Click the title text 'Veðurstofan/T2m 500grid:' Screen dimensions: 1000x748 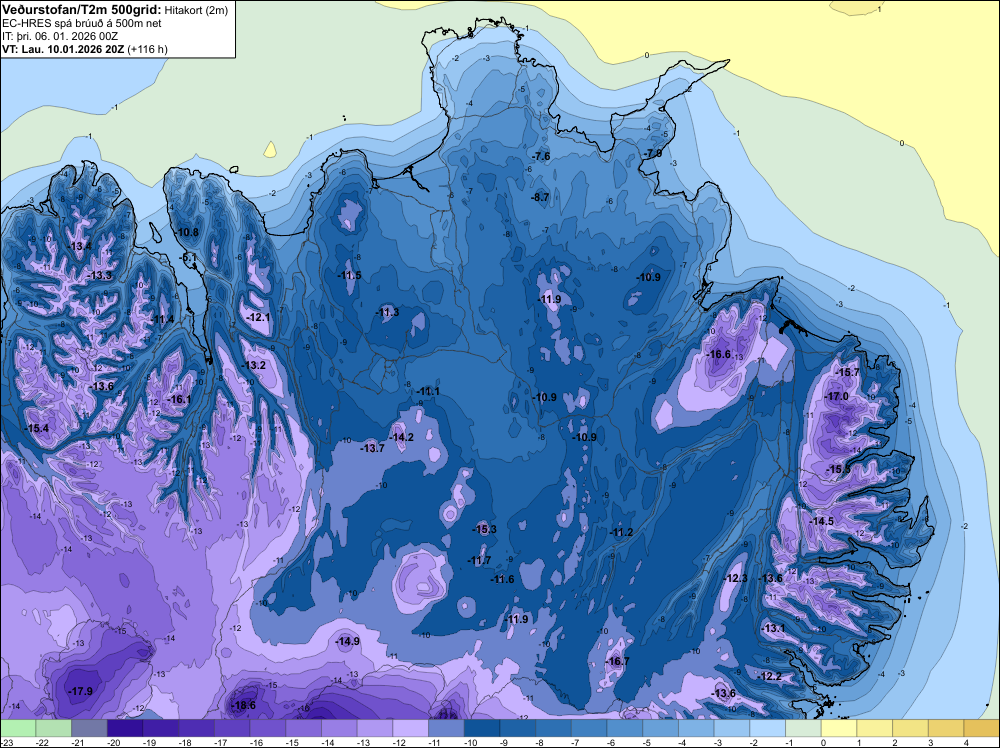point(82,10)
